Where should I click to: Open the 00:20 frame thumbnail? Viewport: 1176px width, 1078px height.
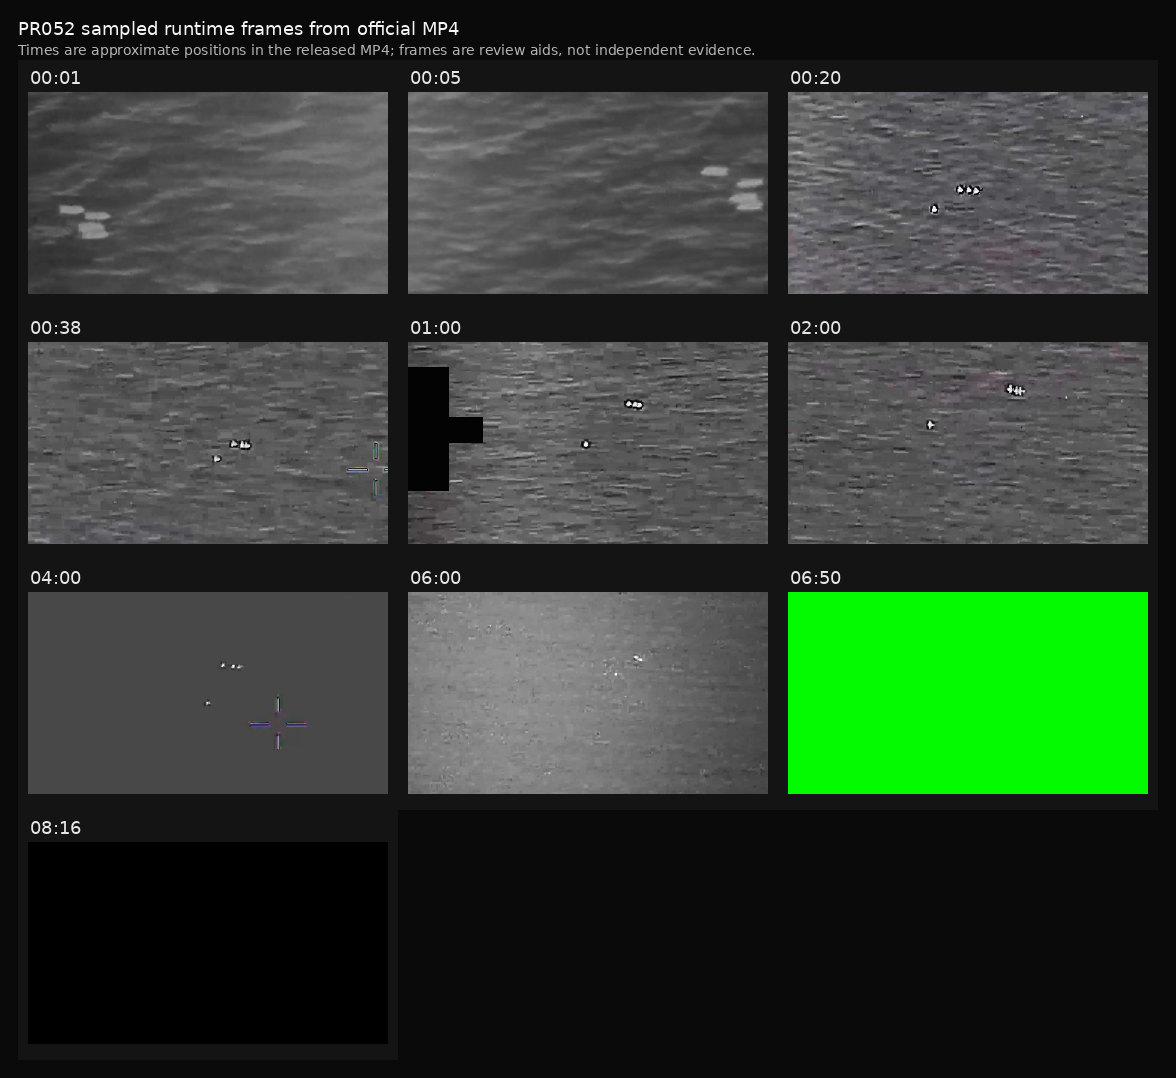coord(968,193)
